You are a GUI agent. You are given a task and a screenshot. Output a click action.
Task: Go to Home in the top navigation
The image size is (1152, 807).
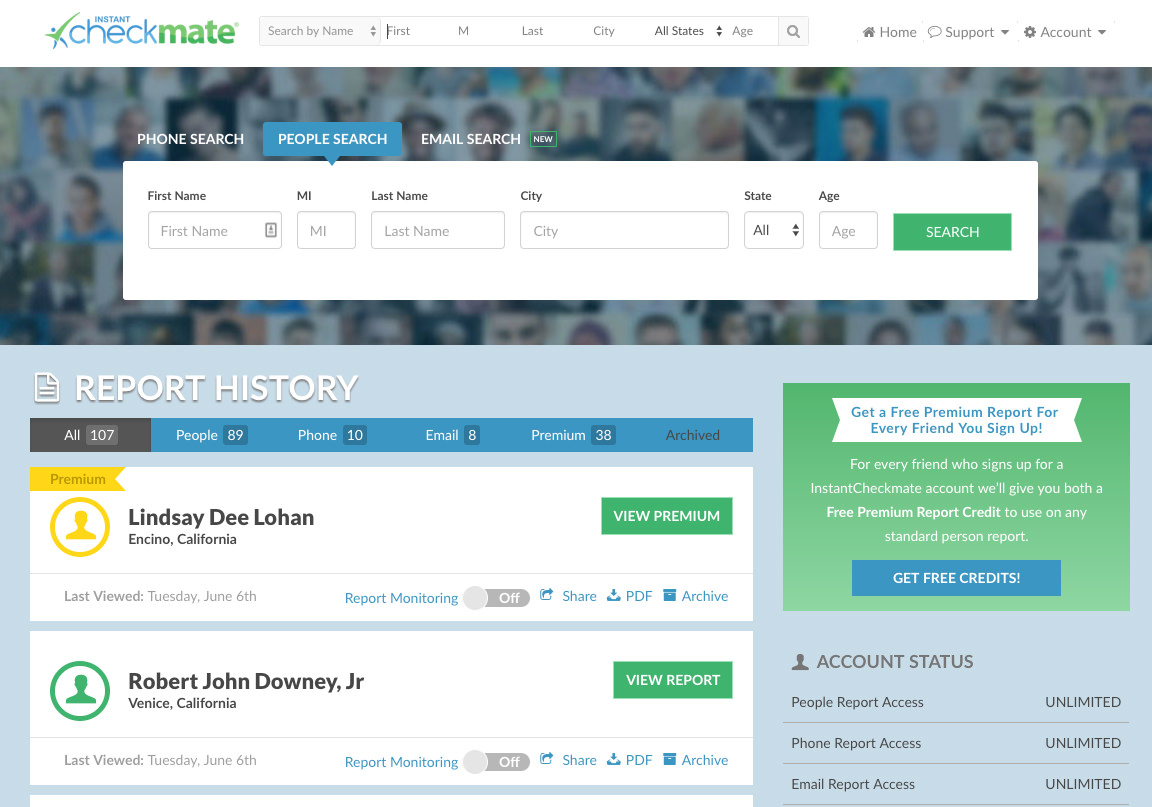coord(889,32)
